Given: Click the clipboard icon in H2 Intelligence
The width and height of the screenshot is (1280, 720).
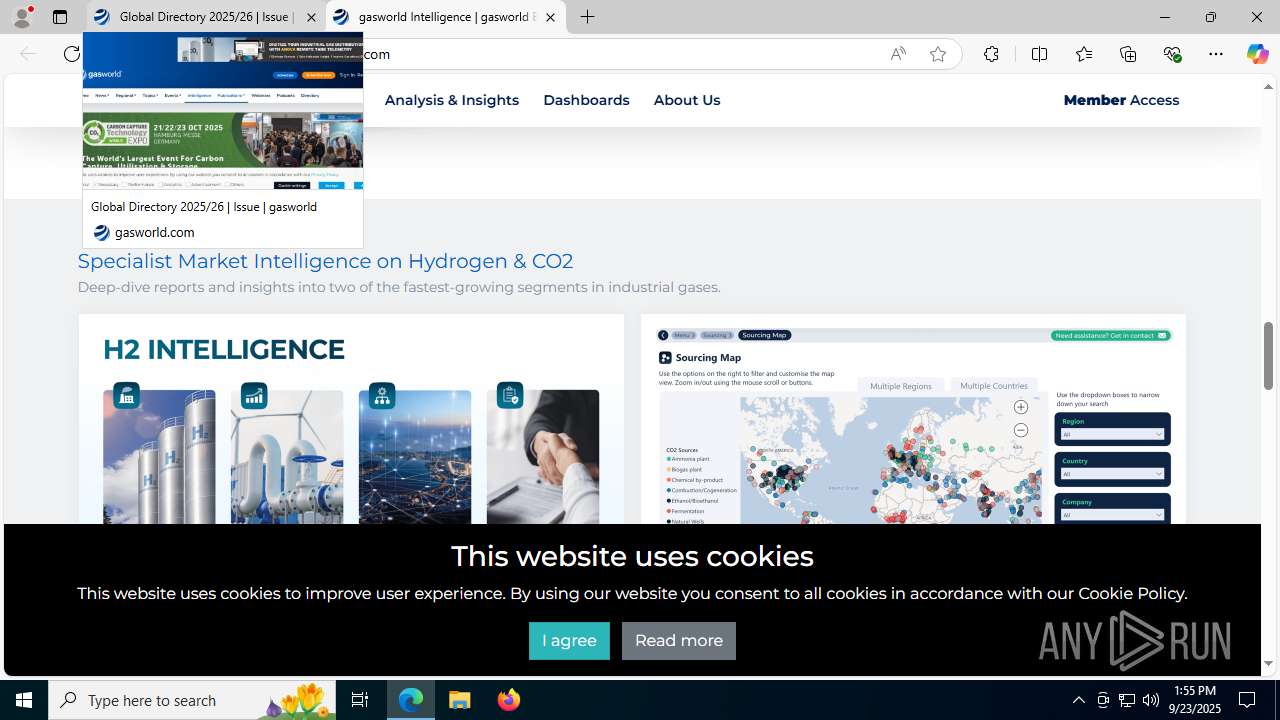Looking at the screenshot, I should (509, 396).
